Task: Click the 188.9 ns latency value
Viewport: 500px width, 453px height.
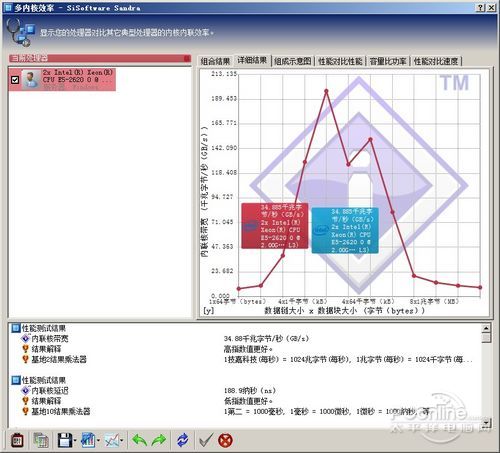Action: point(250,390)
